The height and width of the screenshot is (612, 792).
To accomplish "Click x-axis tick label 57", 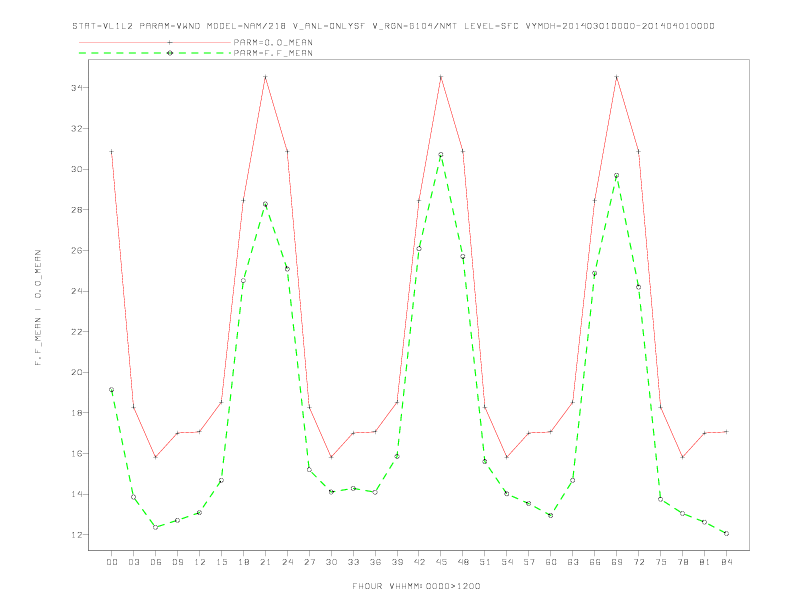I will [x=529, y=562].
